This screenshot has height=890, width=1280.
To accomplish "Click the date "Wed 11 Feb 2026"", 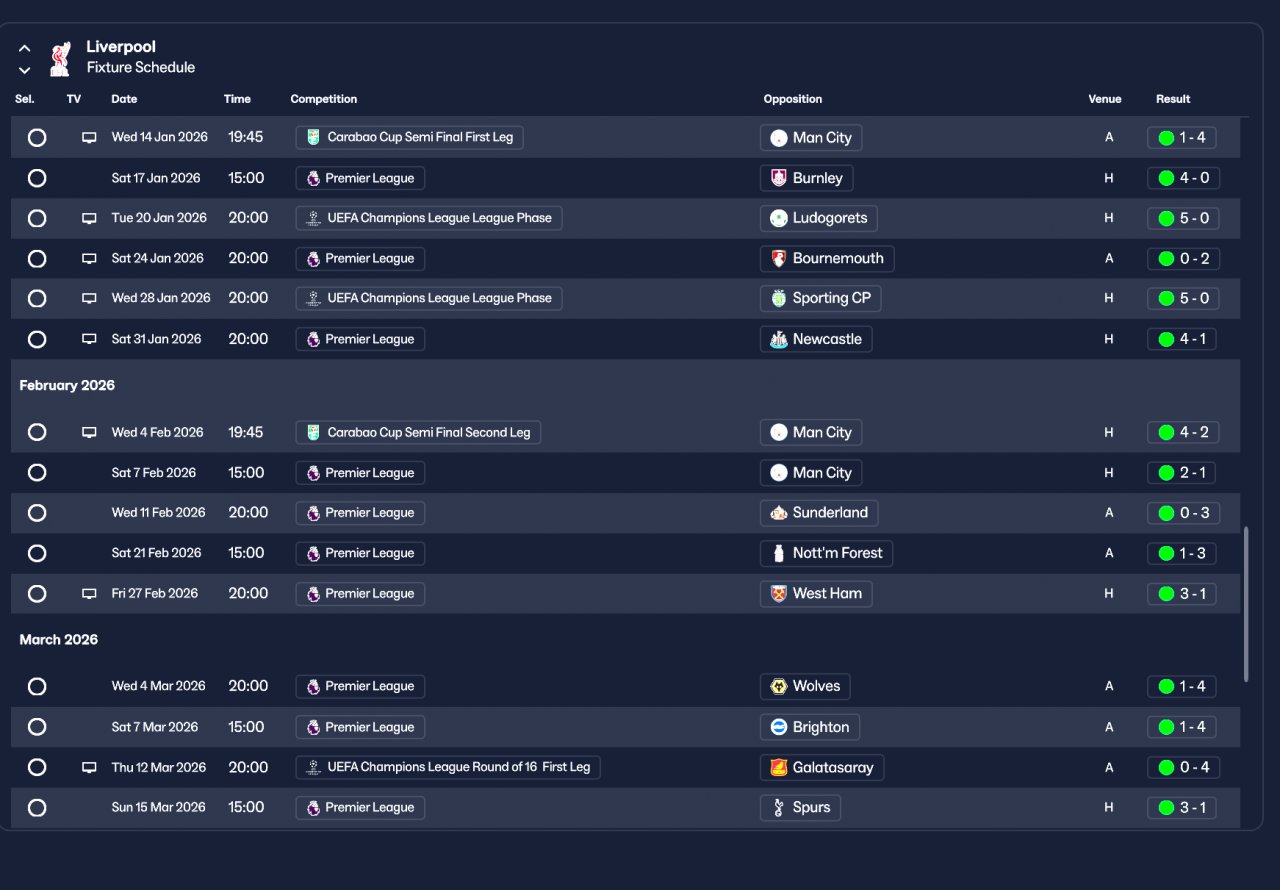I will click(x=158, y=513).
